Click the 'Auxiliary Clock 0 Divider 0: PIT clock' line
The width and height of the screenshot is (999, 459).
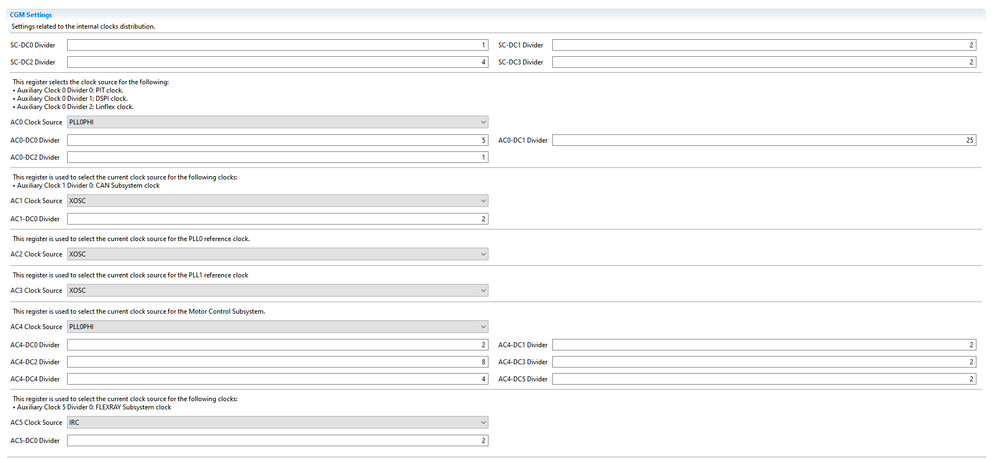click(69, 91)
